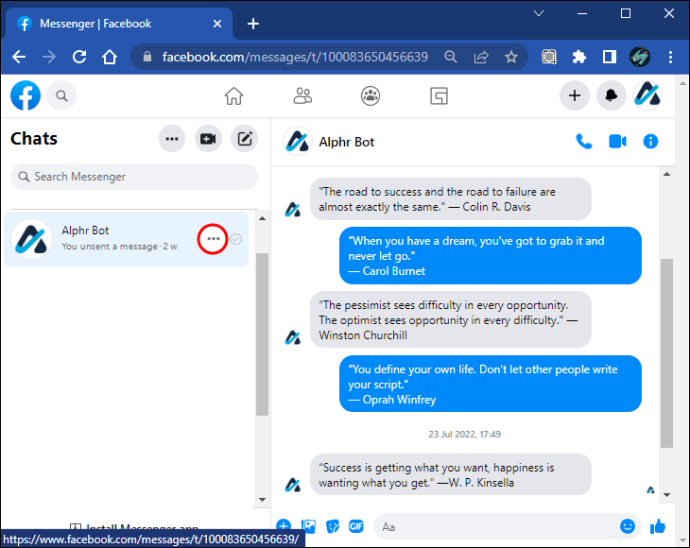The image size is (690, 548).
Task: Click the Winston Churchill quote message
Action: click(x=451, y=320)
